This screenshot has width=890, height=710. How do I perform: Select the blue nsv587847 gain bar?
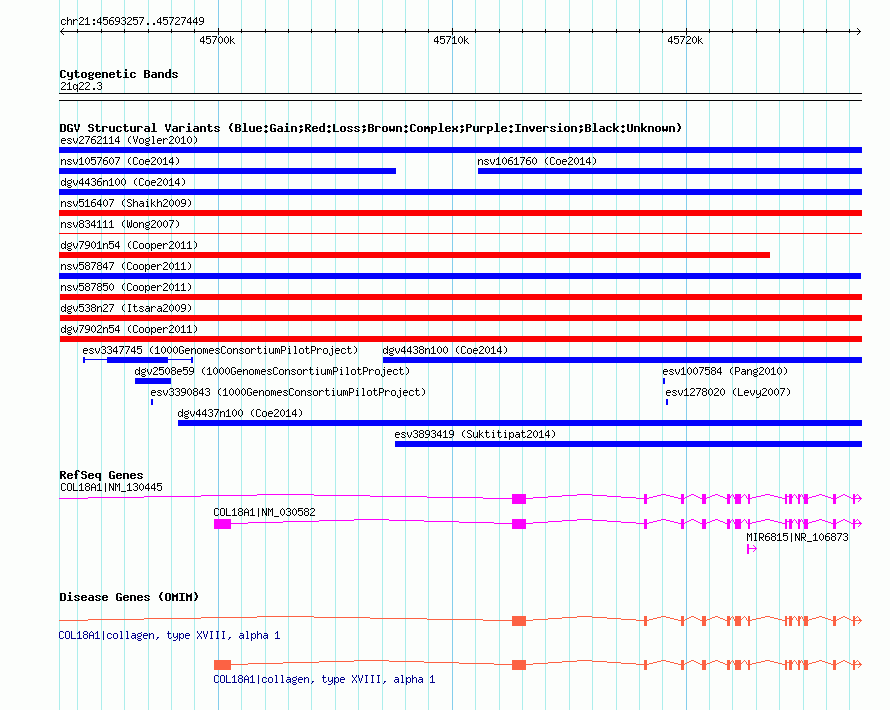(460, 276)
